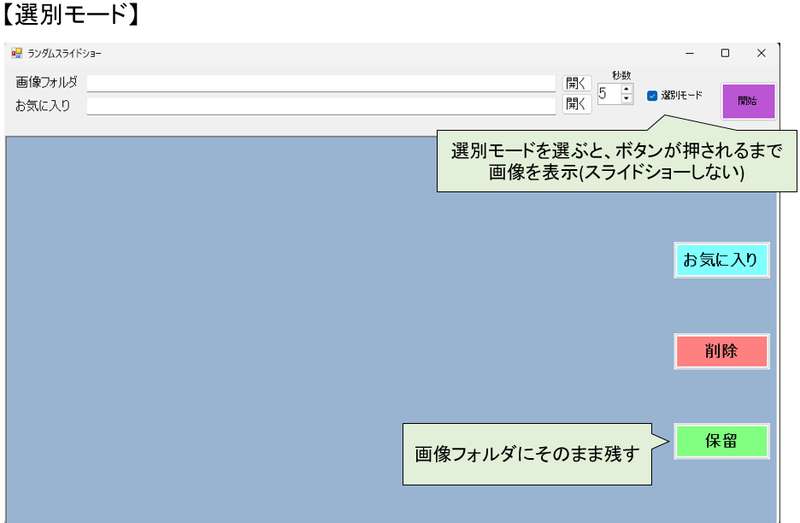Image resolution: width=800 pixels, height=523 pixels.
Task: Click the 画像フォルダ path text field
Action: pos(320,83)
